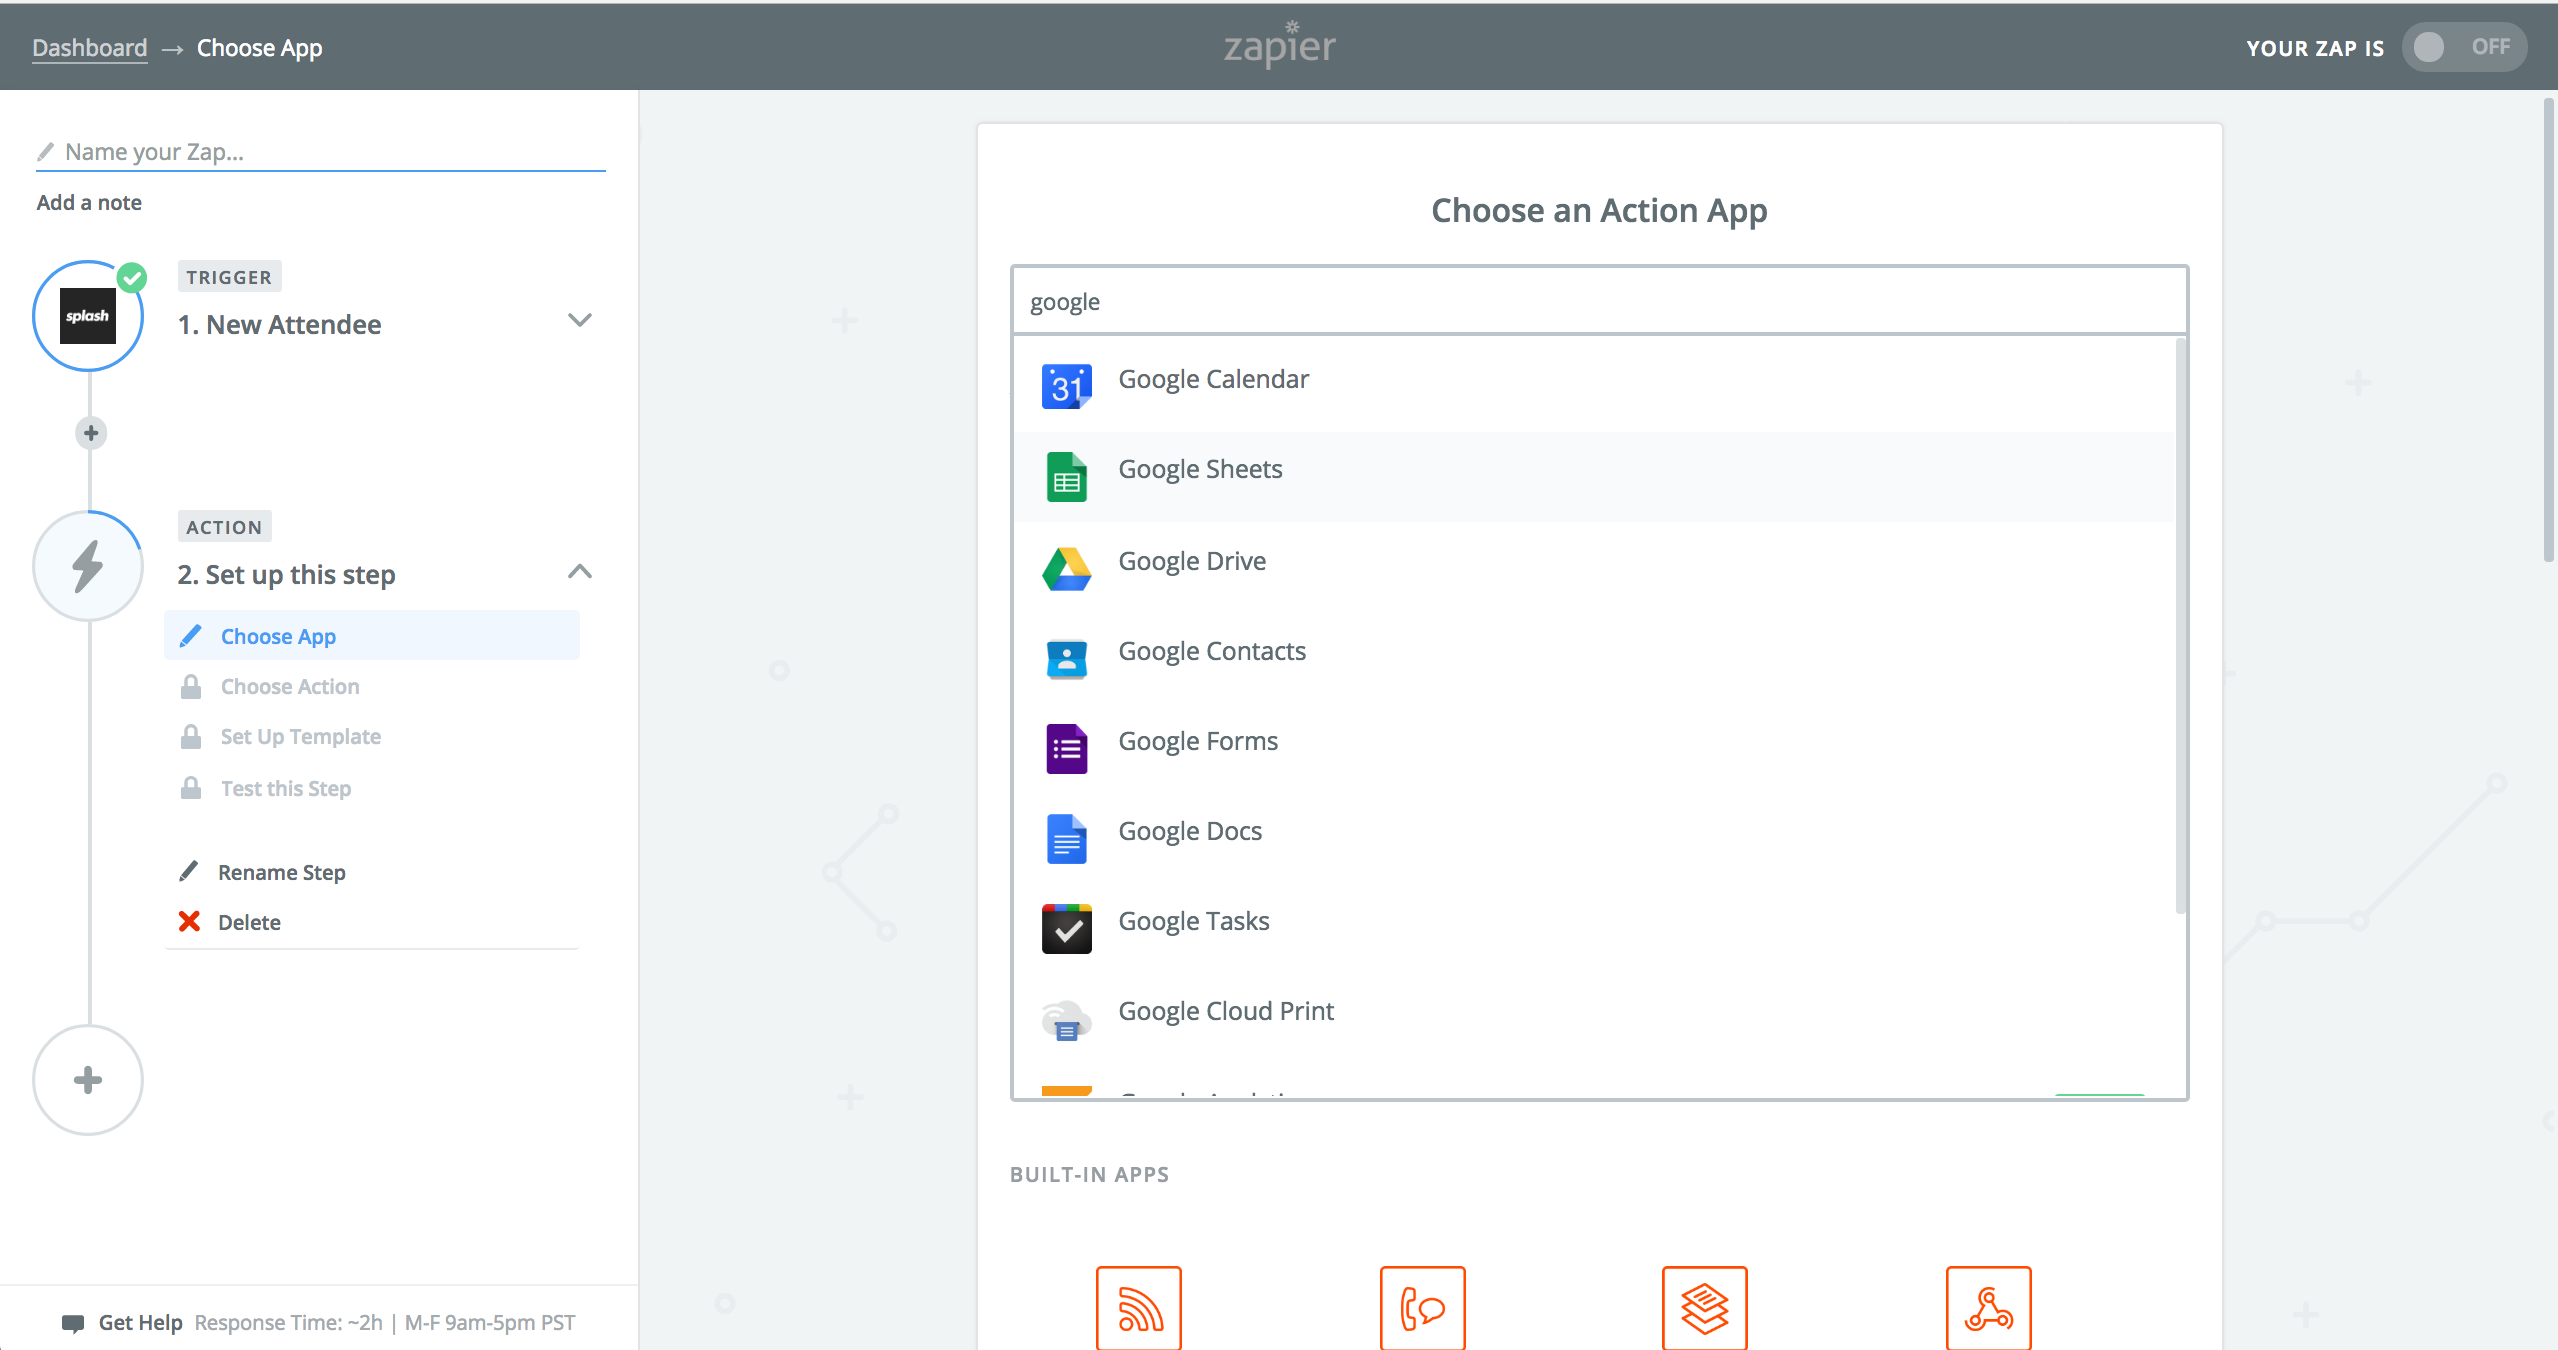This screenshot has height=1350, width=2558.
Task: Click the page scrollbar on the right
Action: [x=2549, y=330]
